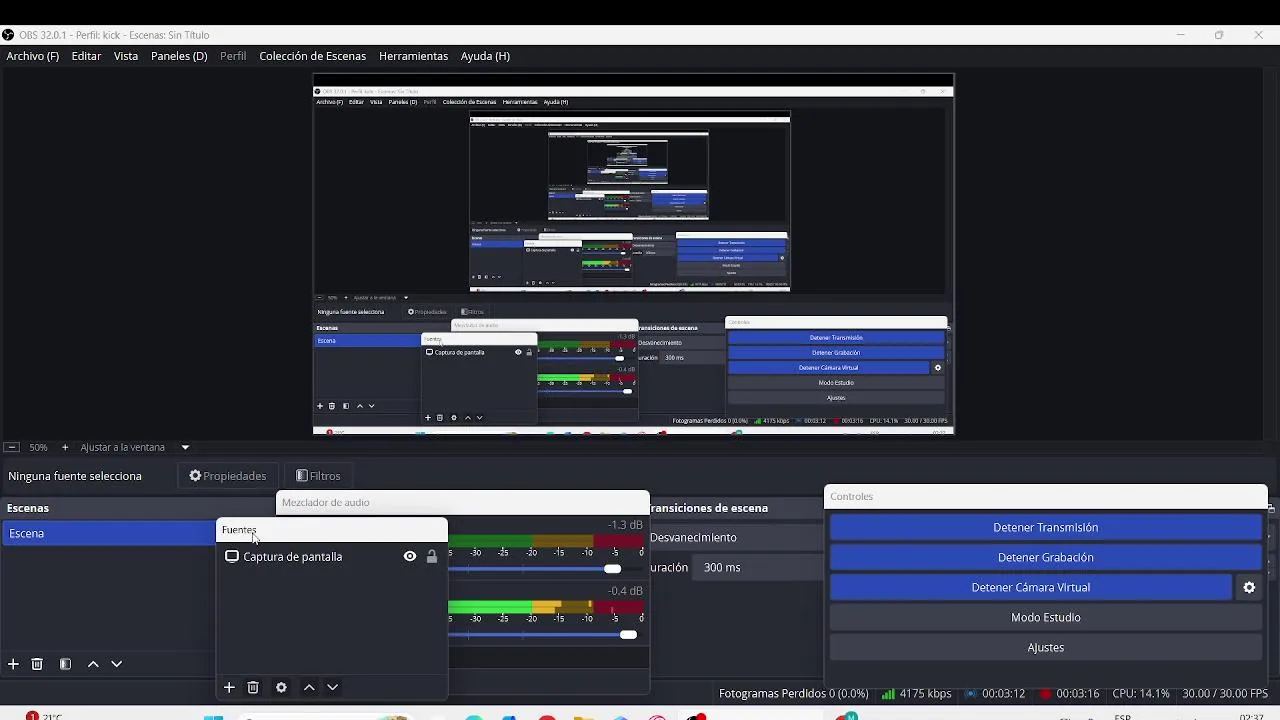Image resolution: width=1280 pixels, height=720 pixels.
Task: Move the scene up with the Escenas up arrow
Action: coord(93,664)
